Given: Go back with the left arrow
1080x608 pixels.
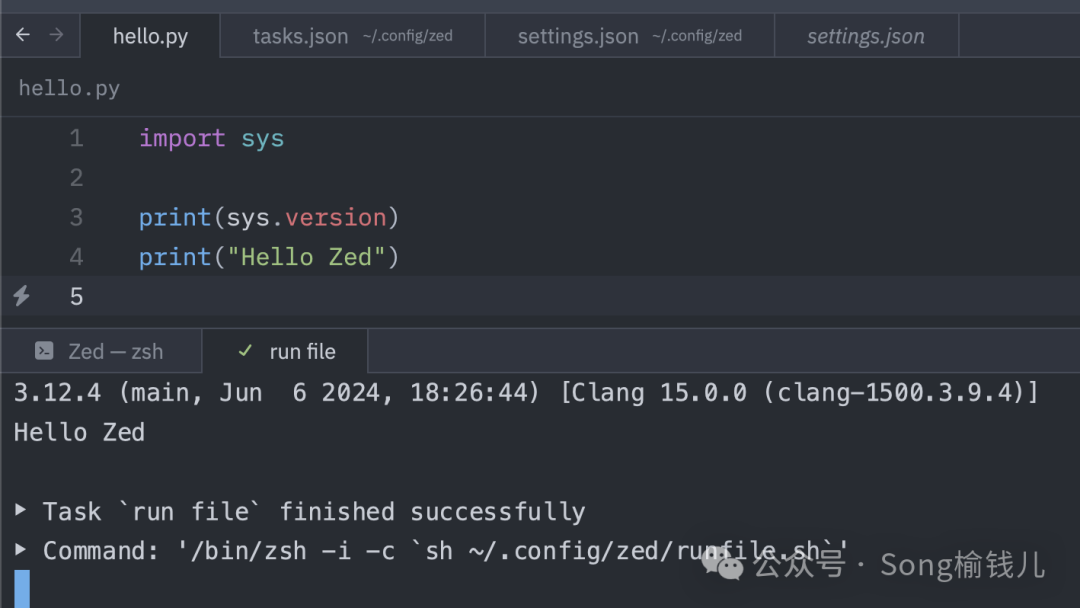Looking at the screenshot, I should click(x=23, y=34).
